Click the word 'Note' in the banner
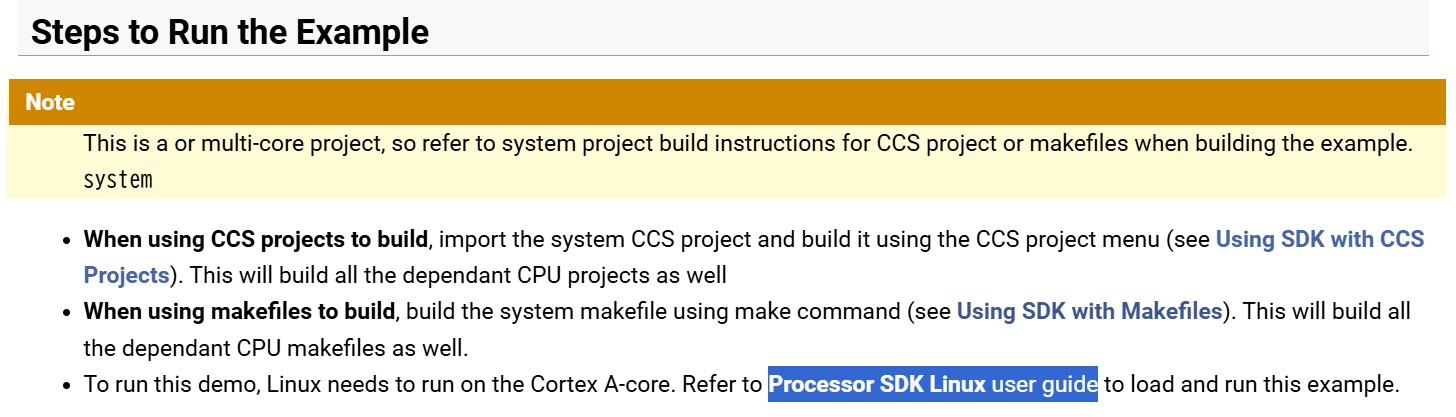This screenshot has height=417, width=1456. [50, 102]
